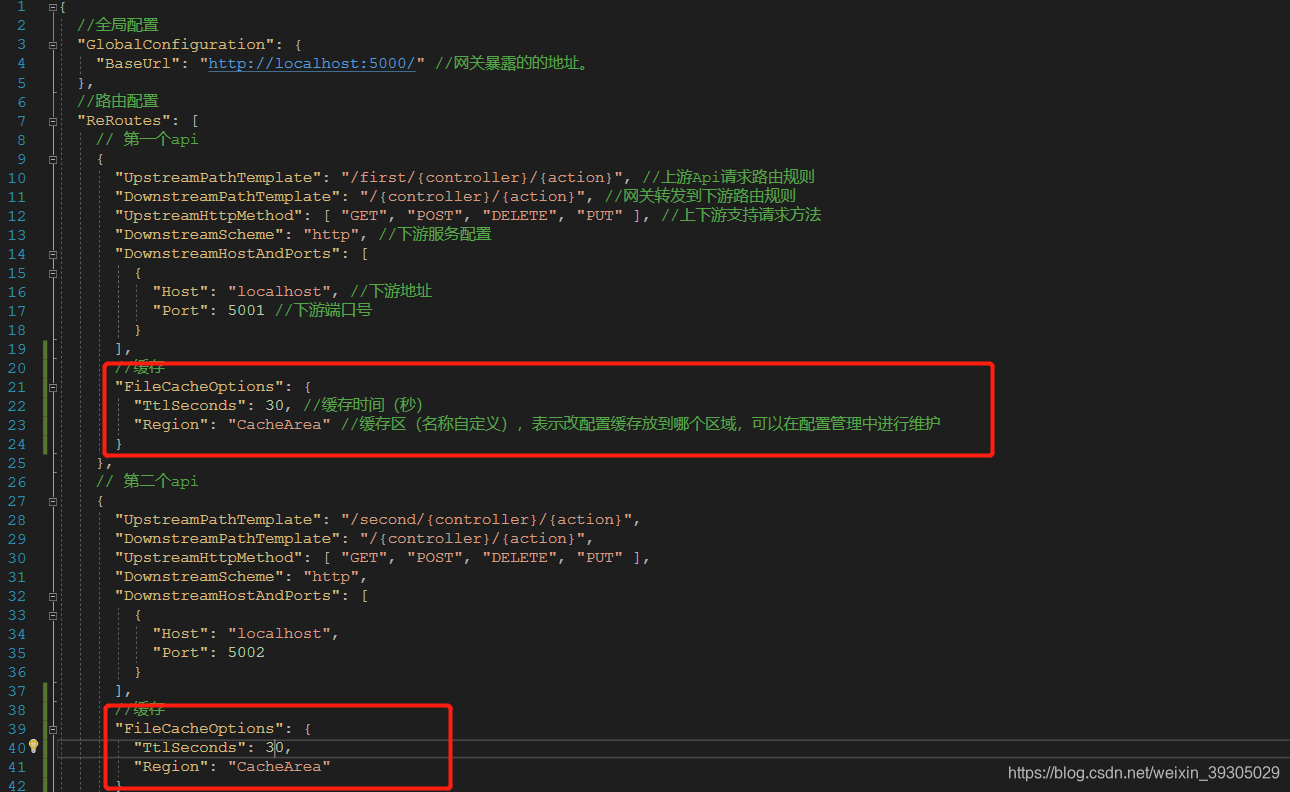Collapse the root object fold marker on line 1
Image resolution: width=1290 pixels, height=792 pixels.
[x=52, y=6]
